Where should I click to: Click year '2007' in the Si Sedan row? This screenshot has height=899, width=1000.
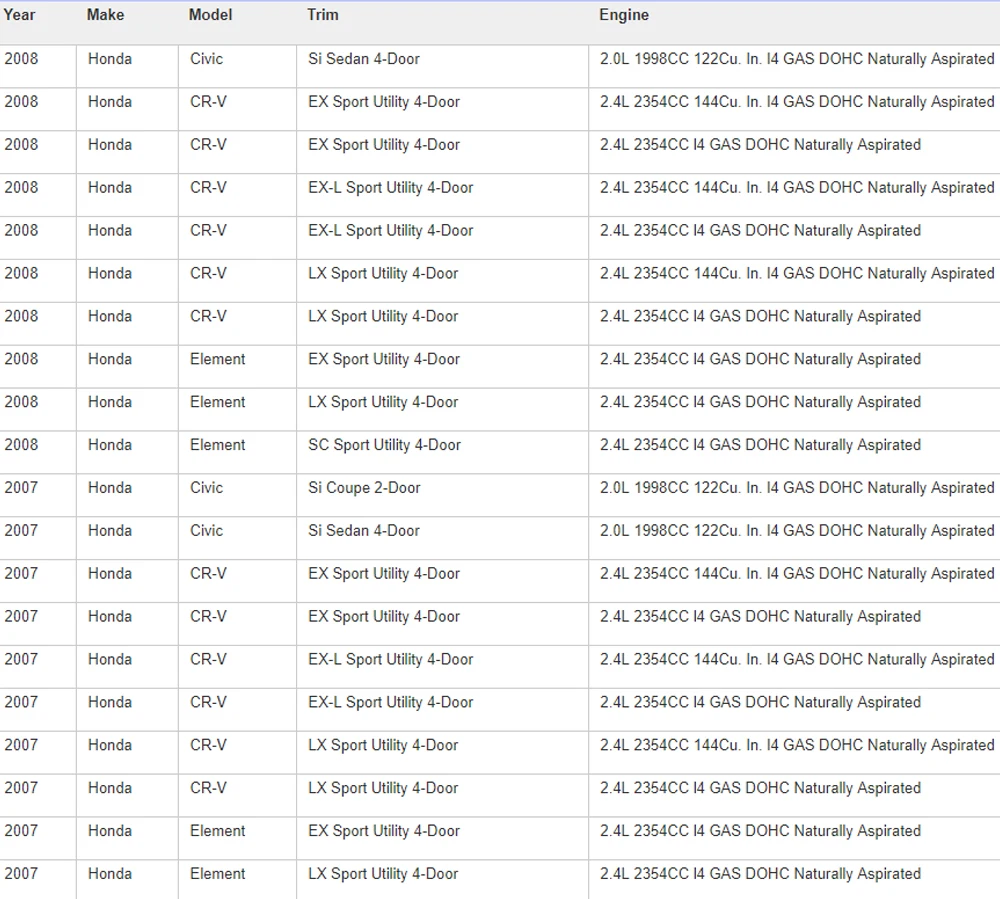click(21, 530)
